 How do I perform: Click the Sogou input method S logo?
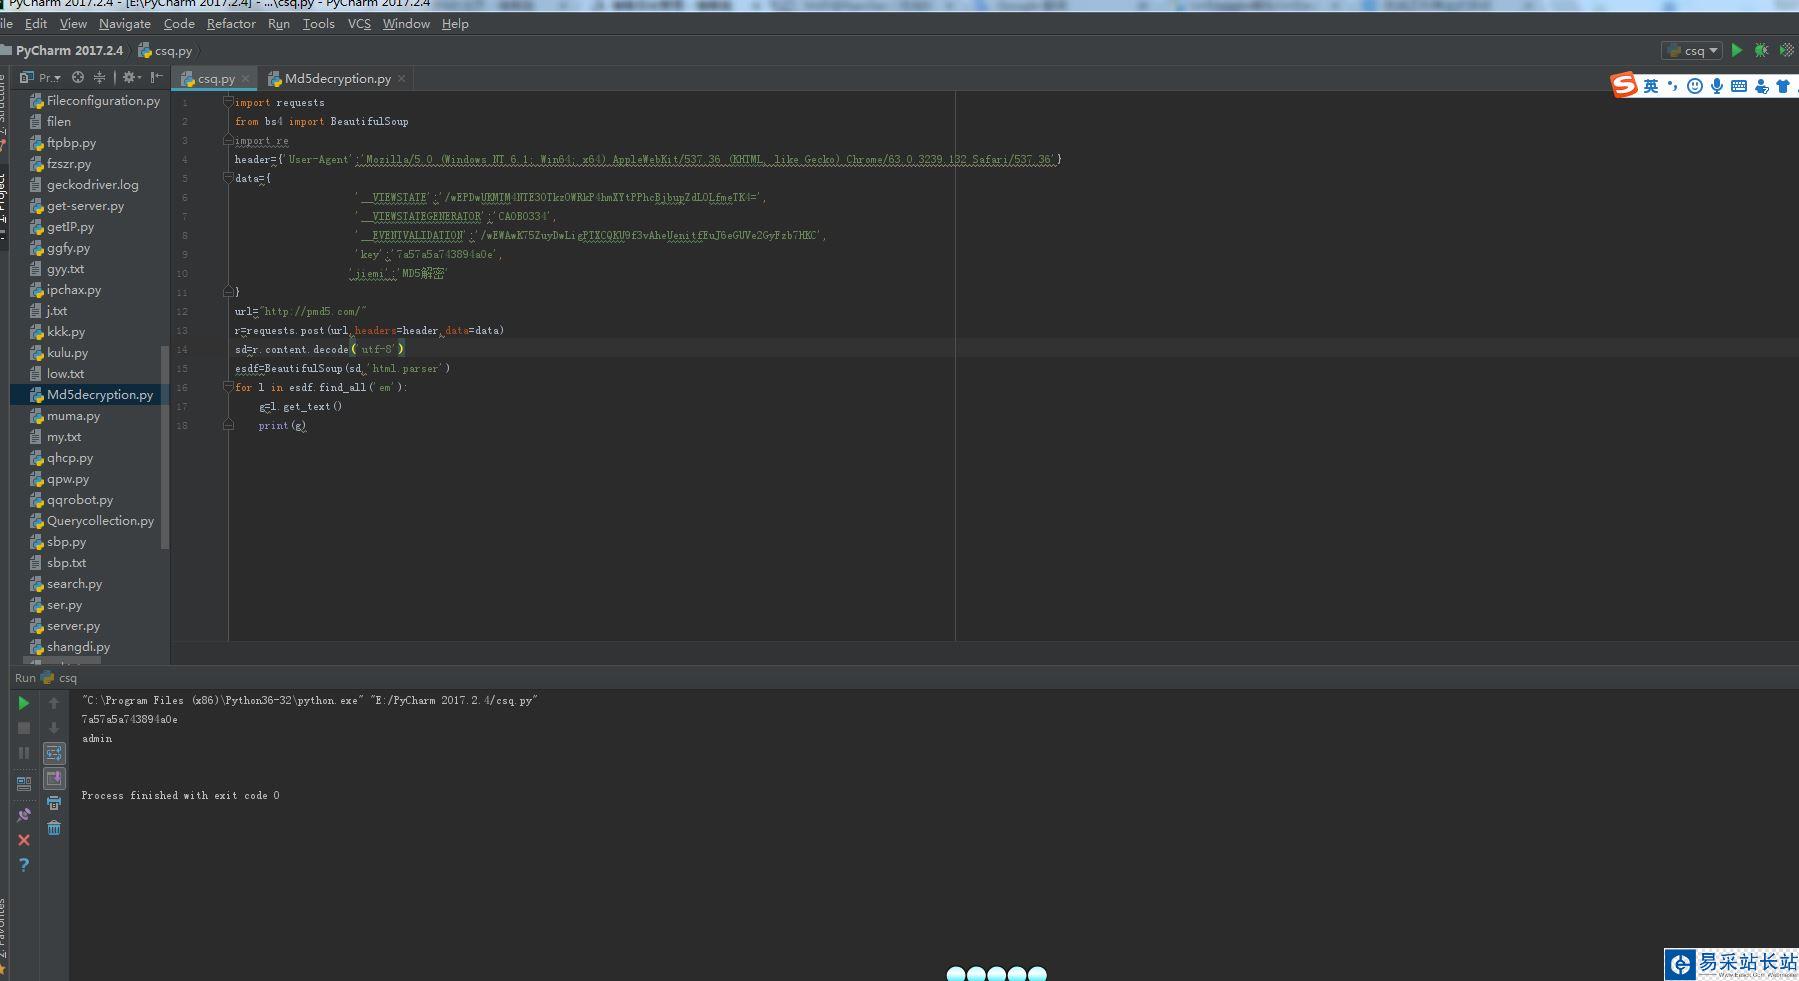click(1624, 85)
